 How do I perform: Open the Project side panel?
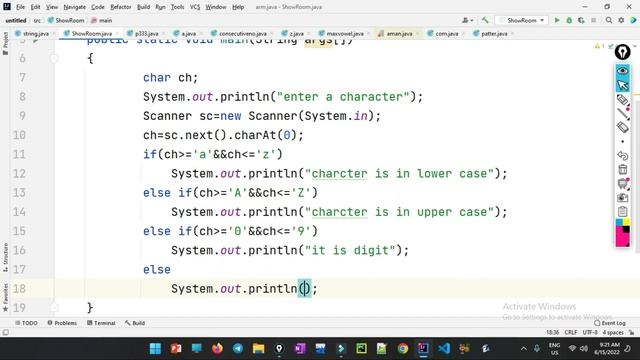(x=5, y=43)
